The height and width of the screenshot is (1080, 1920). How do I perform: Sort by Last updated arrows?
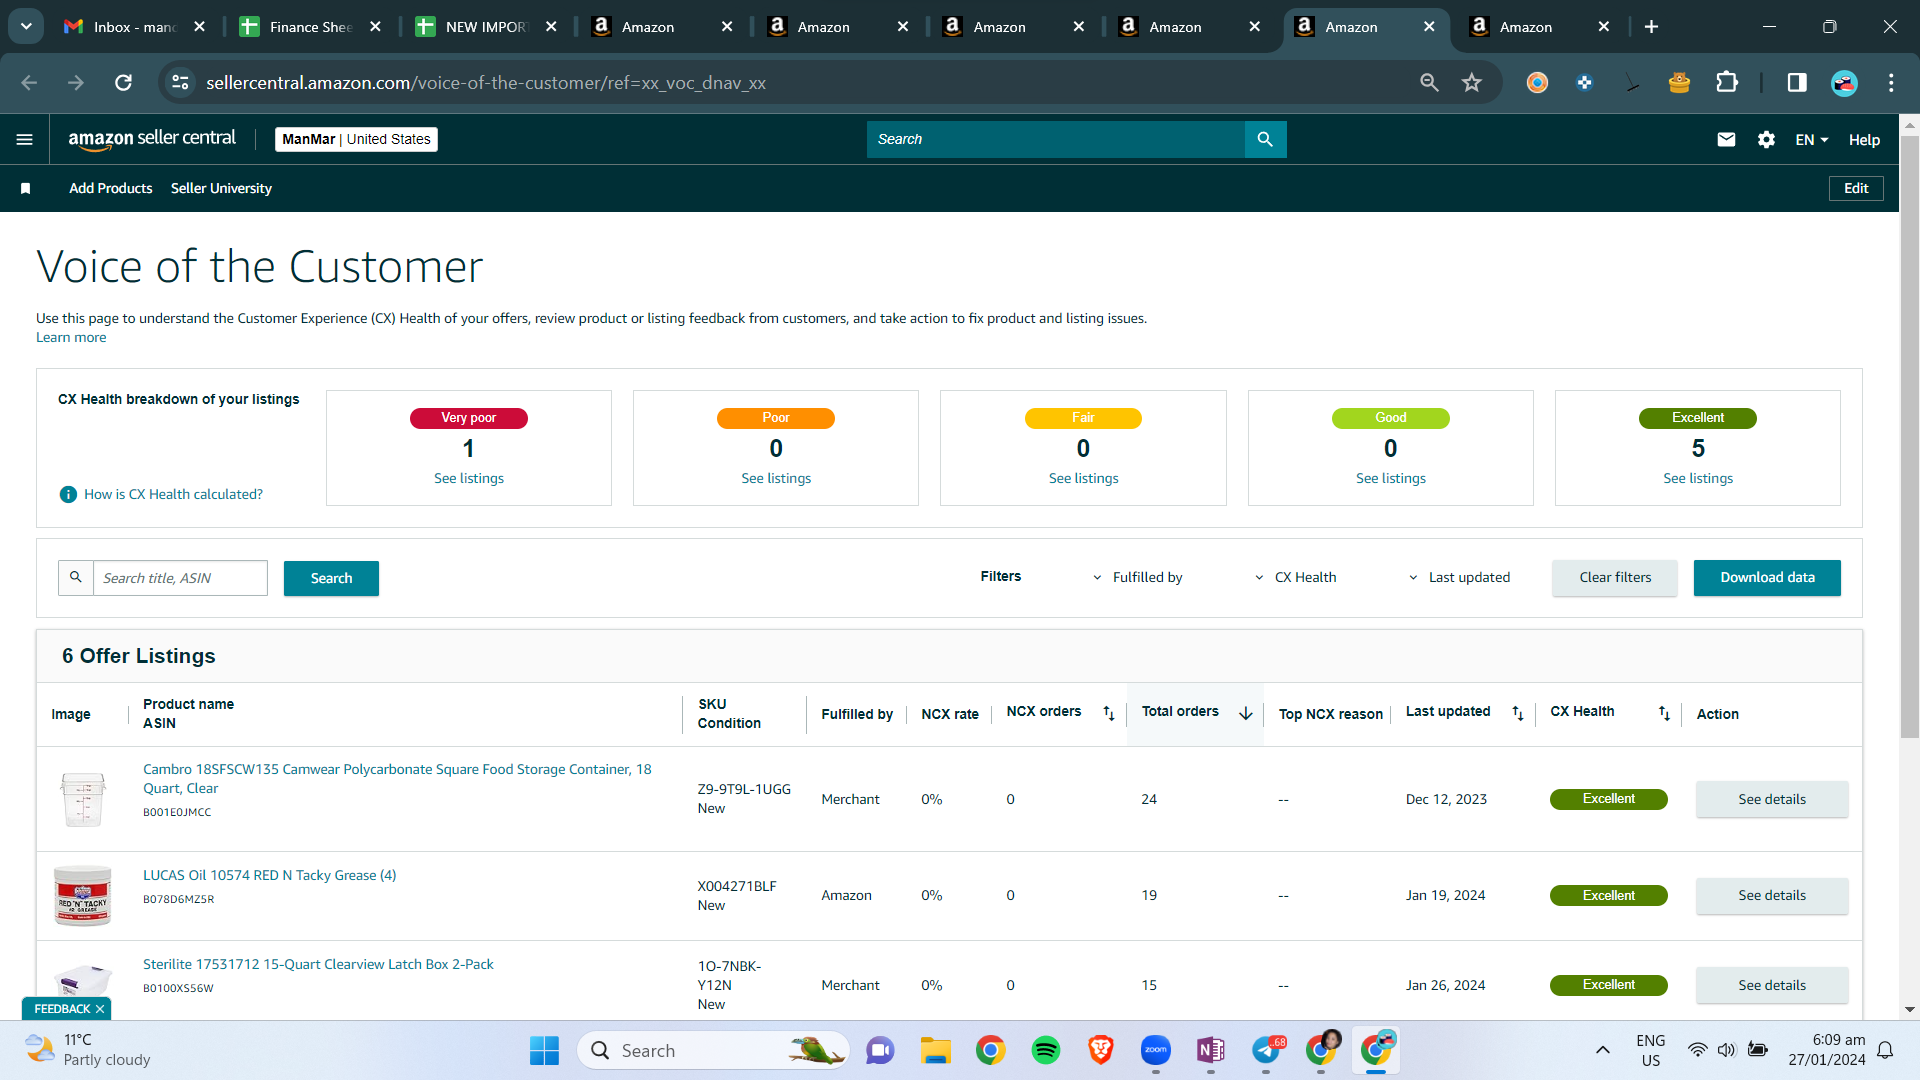click(x=1518, y=713)
